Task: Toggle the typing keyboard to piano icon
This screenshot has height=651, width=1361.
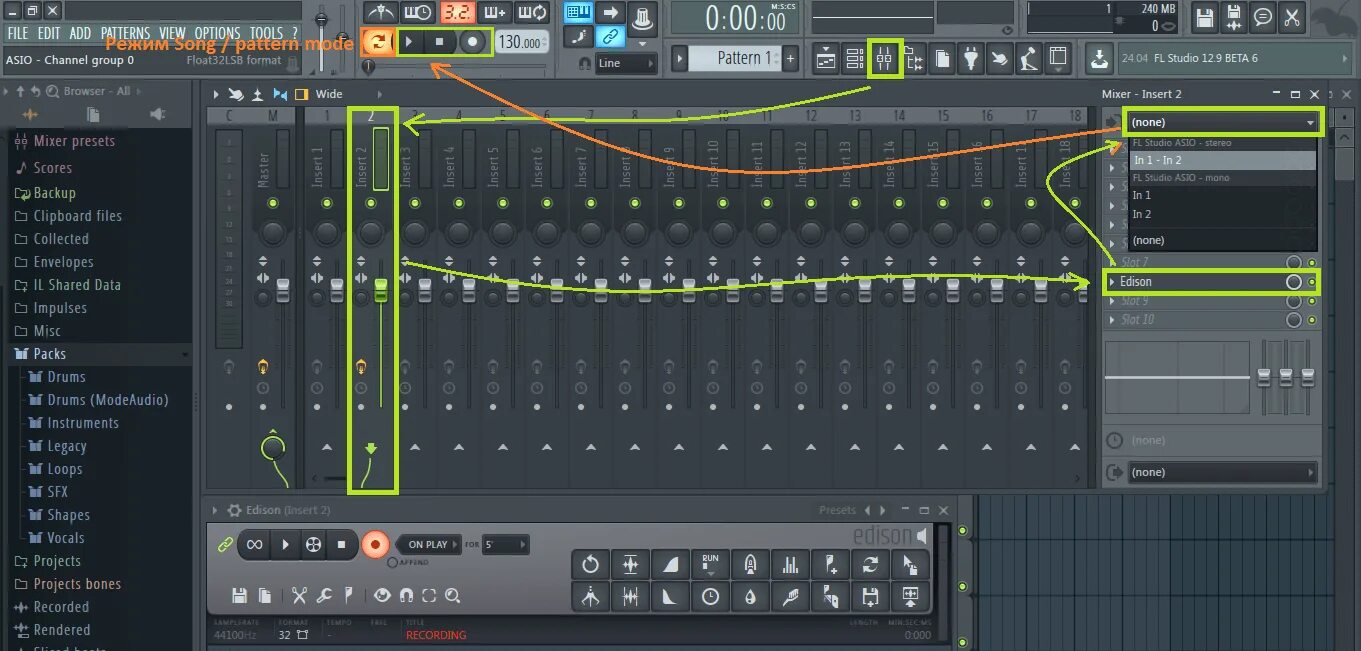Action: (x=578, y=13)
